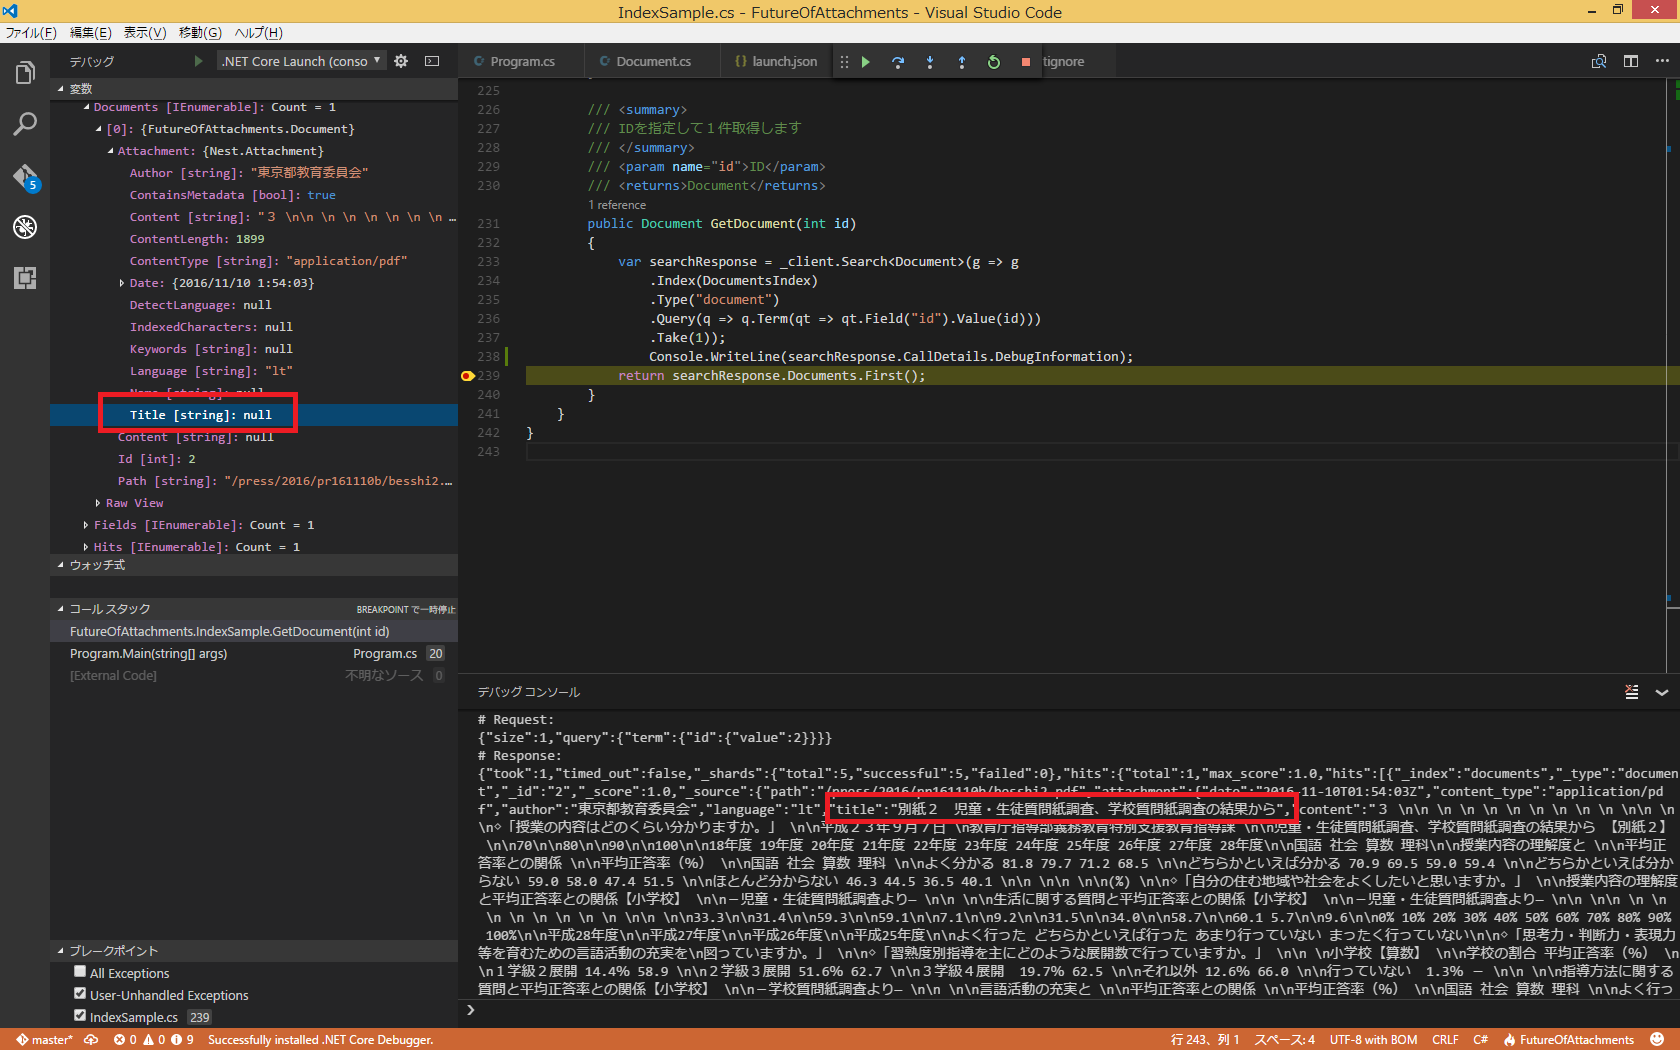Open the Search view in activity bar
The width and height of the screenshot is (1680, 1050).
click(x=25, y=124)
